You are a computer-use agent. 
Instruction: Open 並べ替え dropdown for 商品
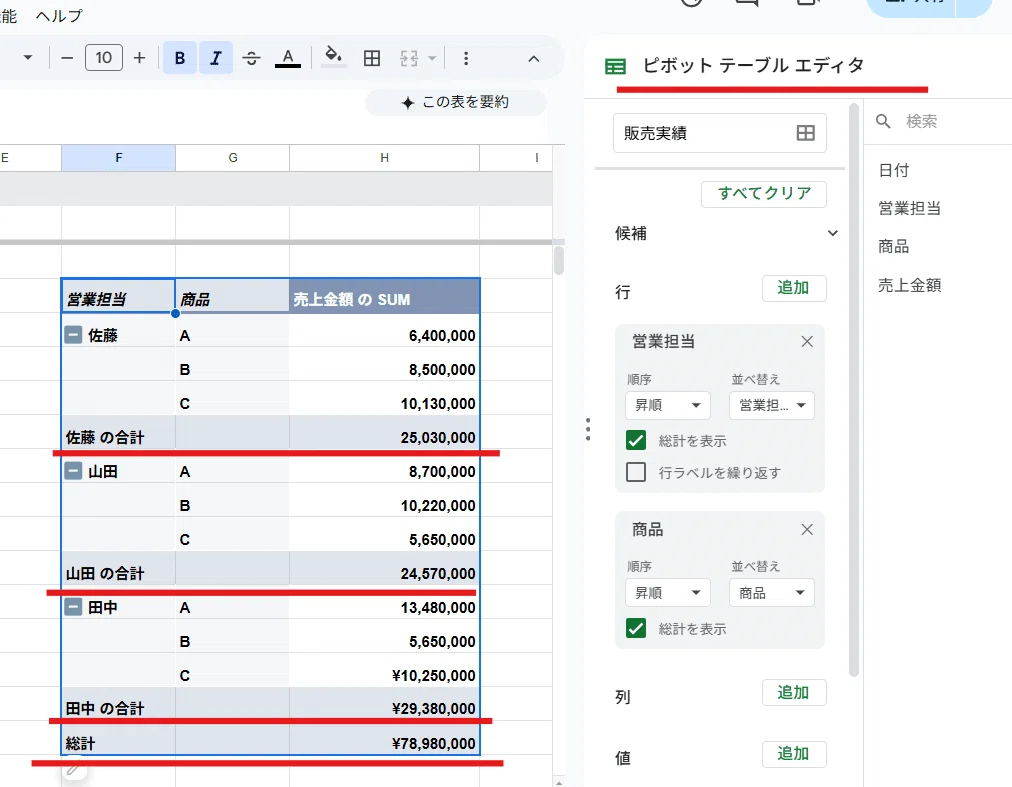point(772,593)
